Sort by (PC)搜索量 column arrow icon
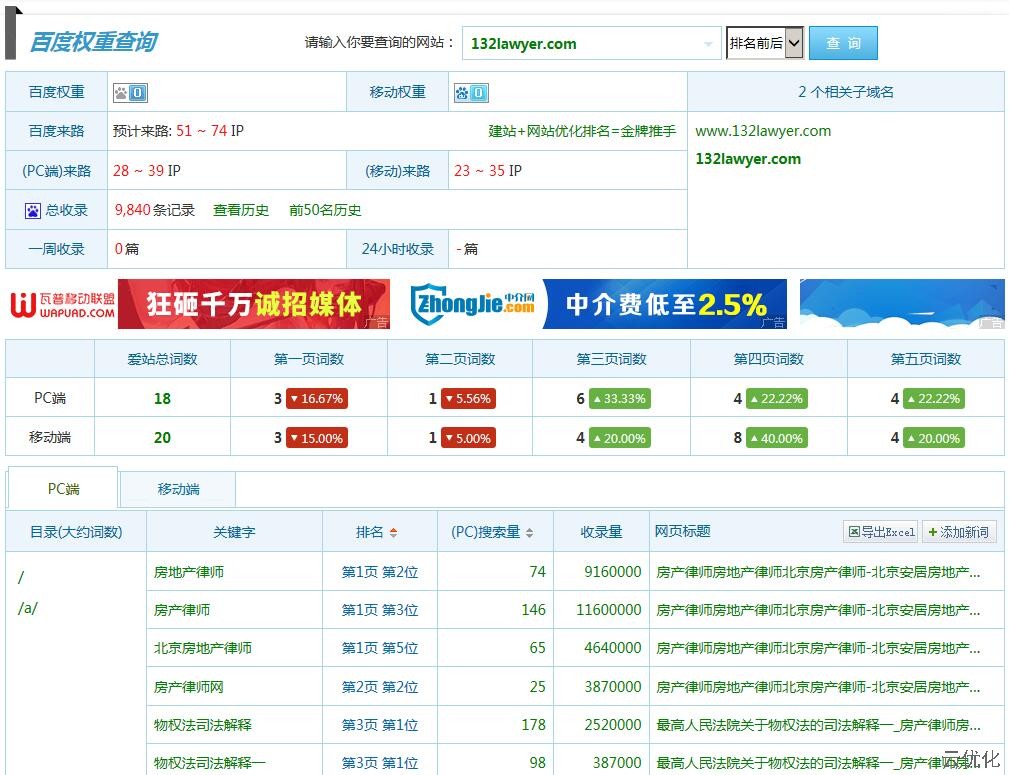 click(x=530, y=532)
